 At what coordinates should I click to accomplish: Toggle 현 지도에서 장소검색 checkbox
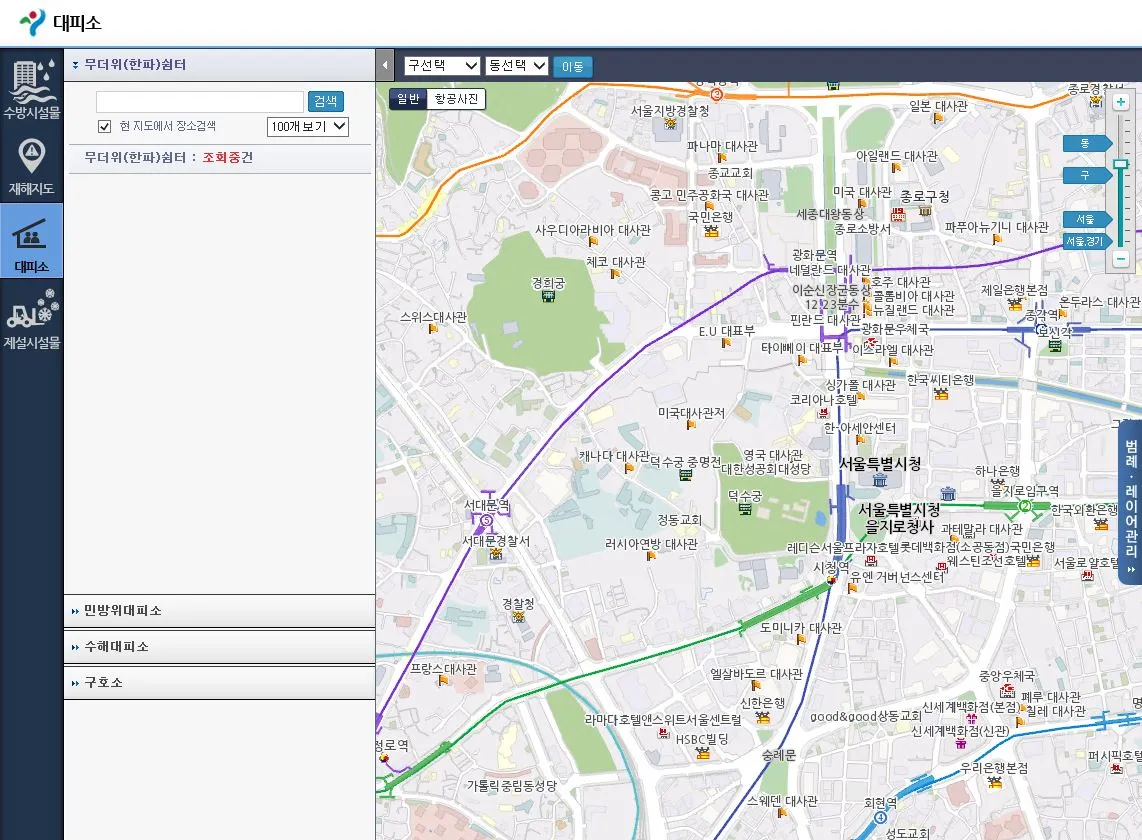coord(104,127)
